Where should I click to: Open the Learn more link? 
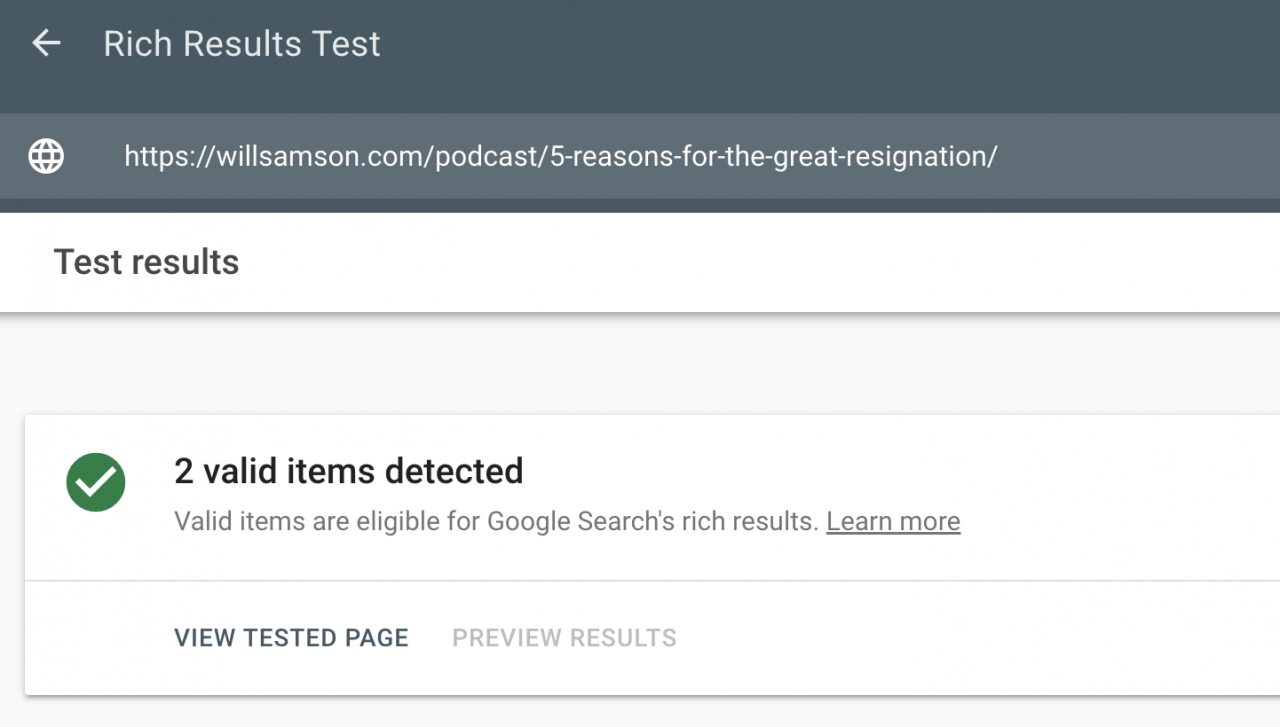click(x=893, y=521)
